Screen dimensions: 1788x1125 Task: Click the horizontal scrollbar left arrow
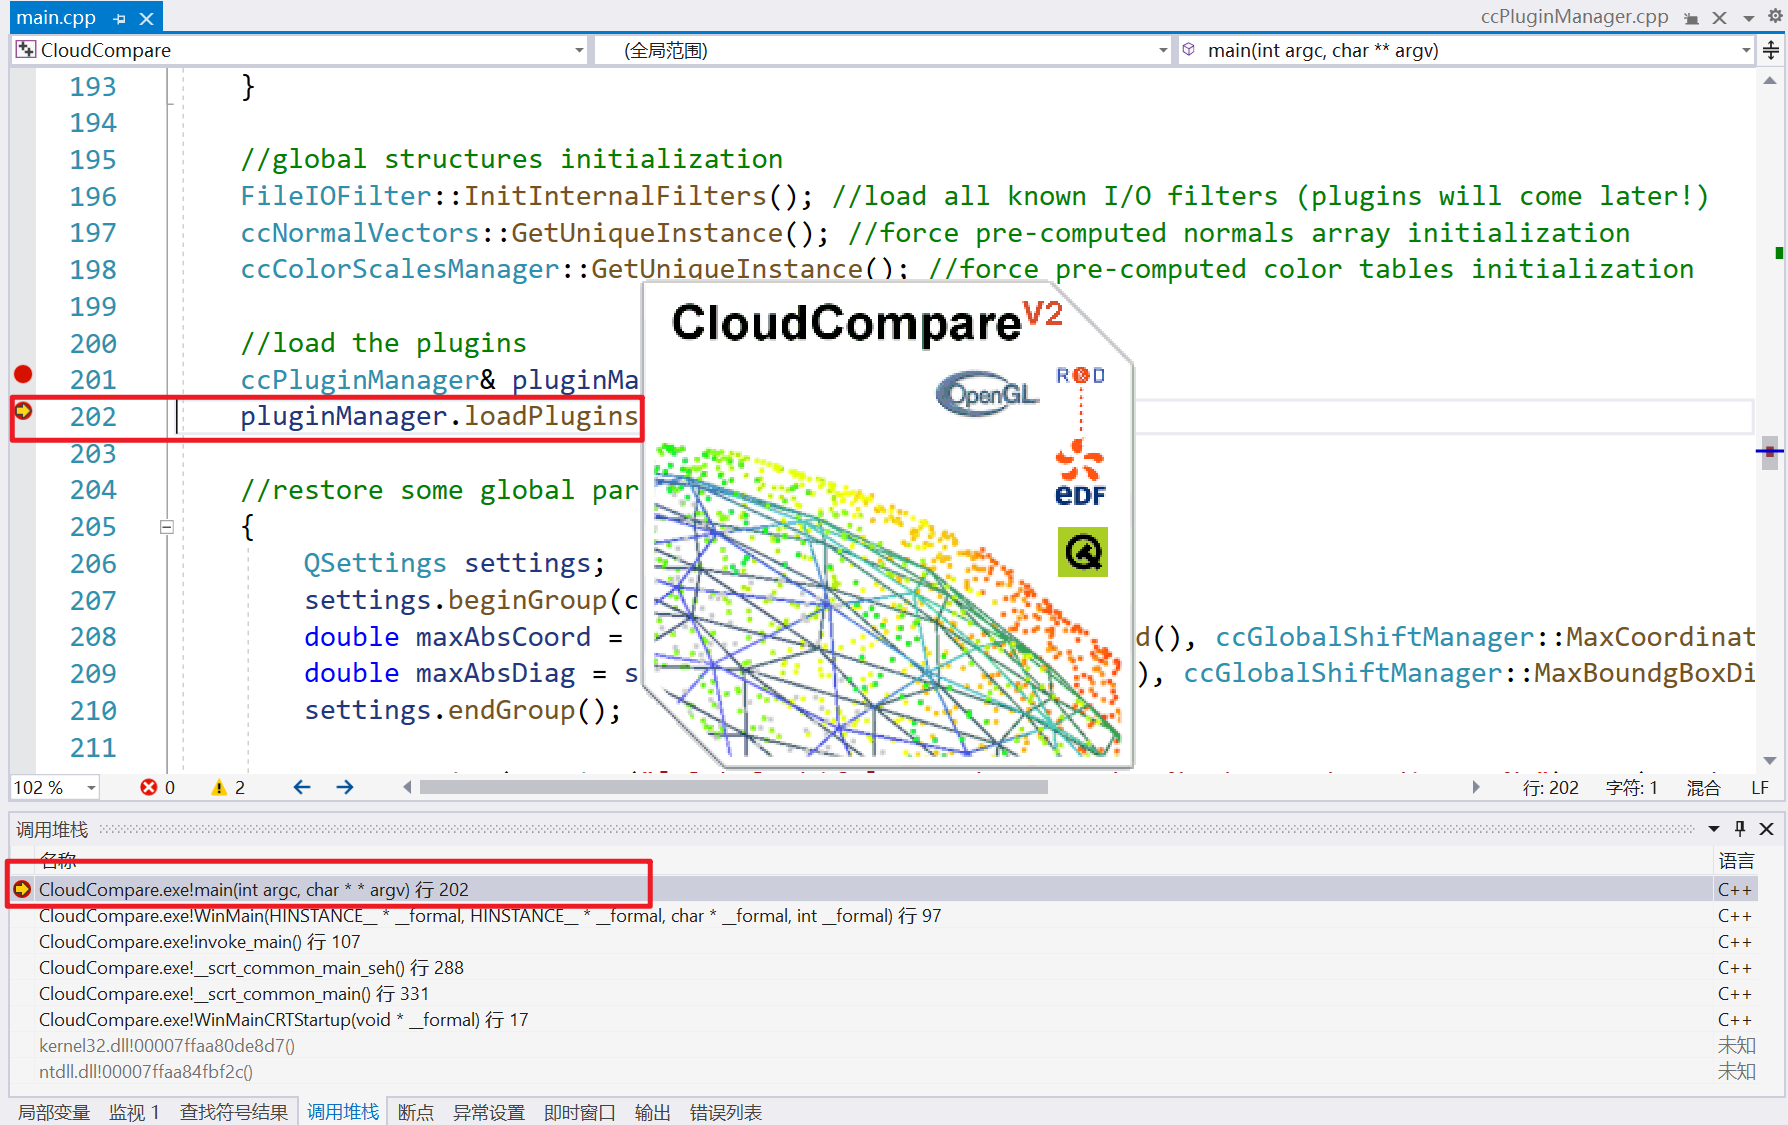pos(407,788)
